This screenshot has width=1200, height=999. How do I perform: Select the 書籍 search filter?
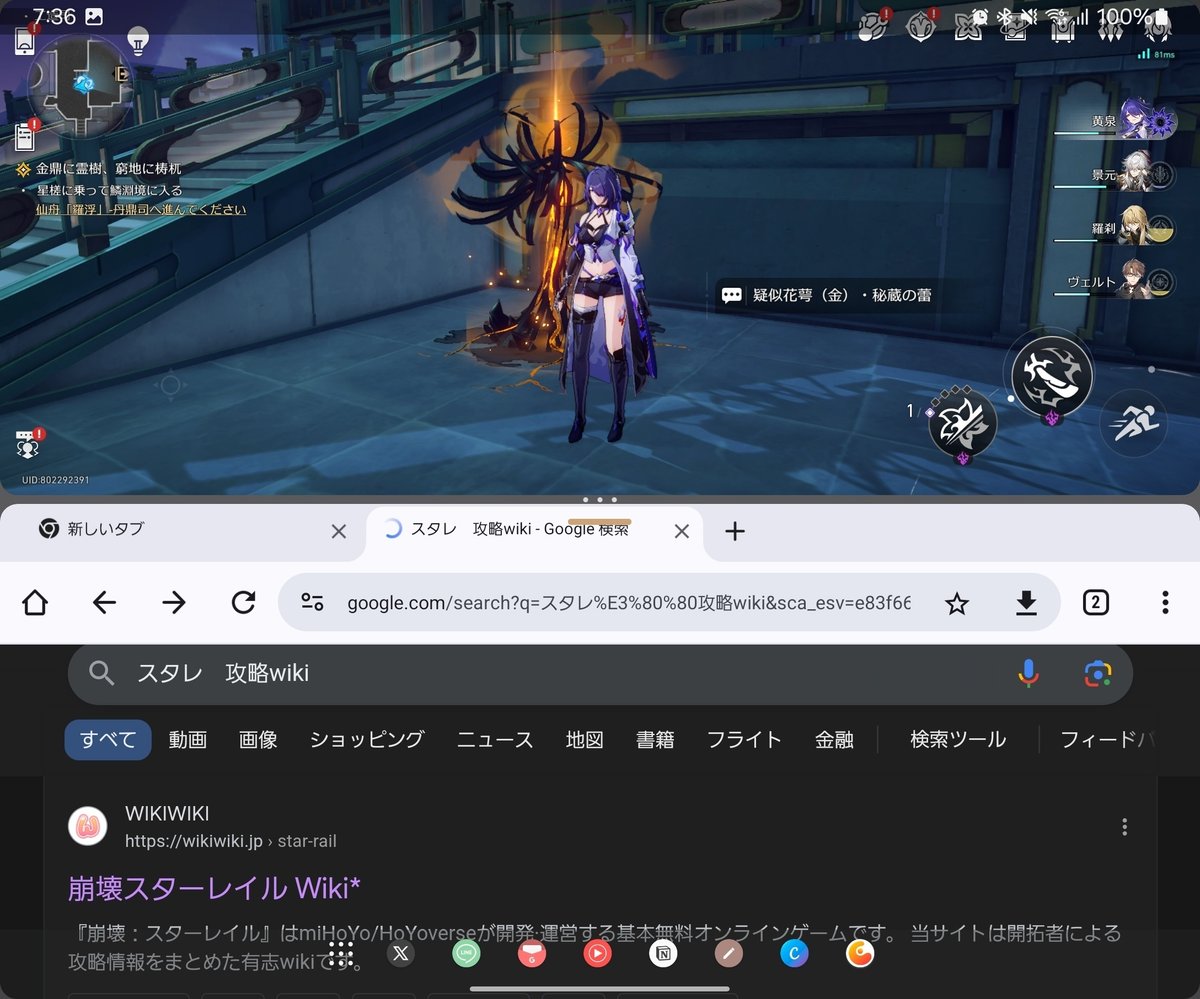pos(655,740)
